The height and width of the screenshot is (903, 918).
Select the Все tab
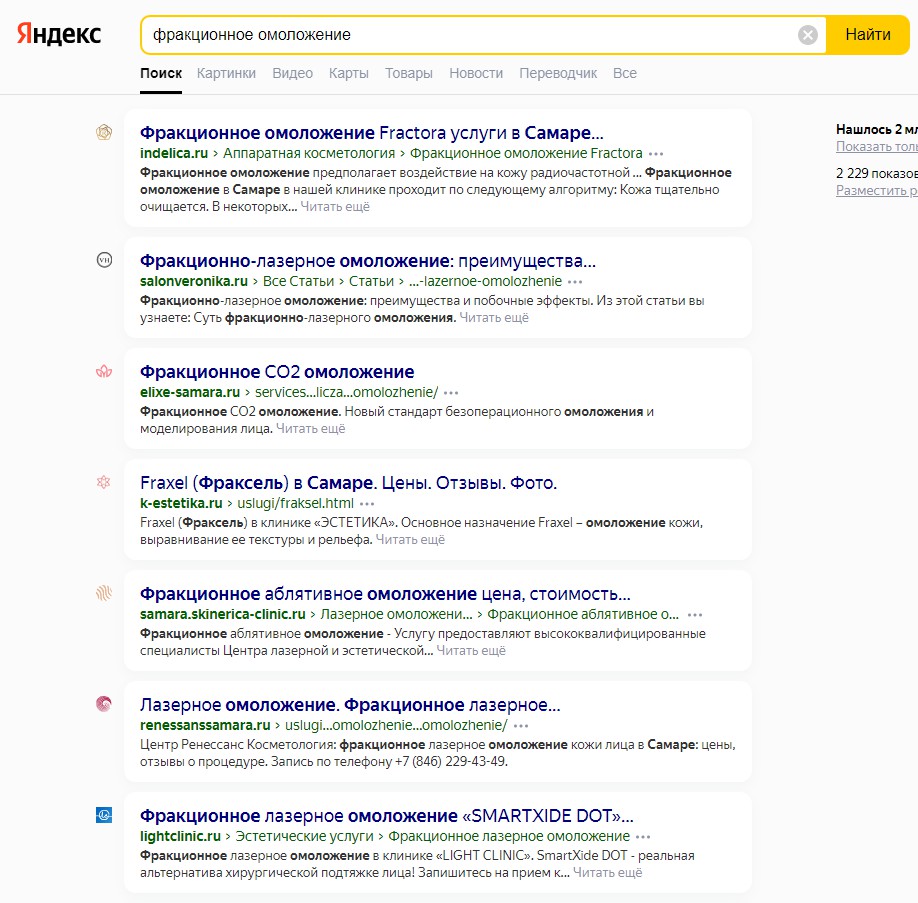625,73
